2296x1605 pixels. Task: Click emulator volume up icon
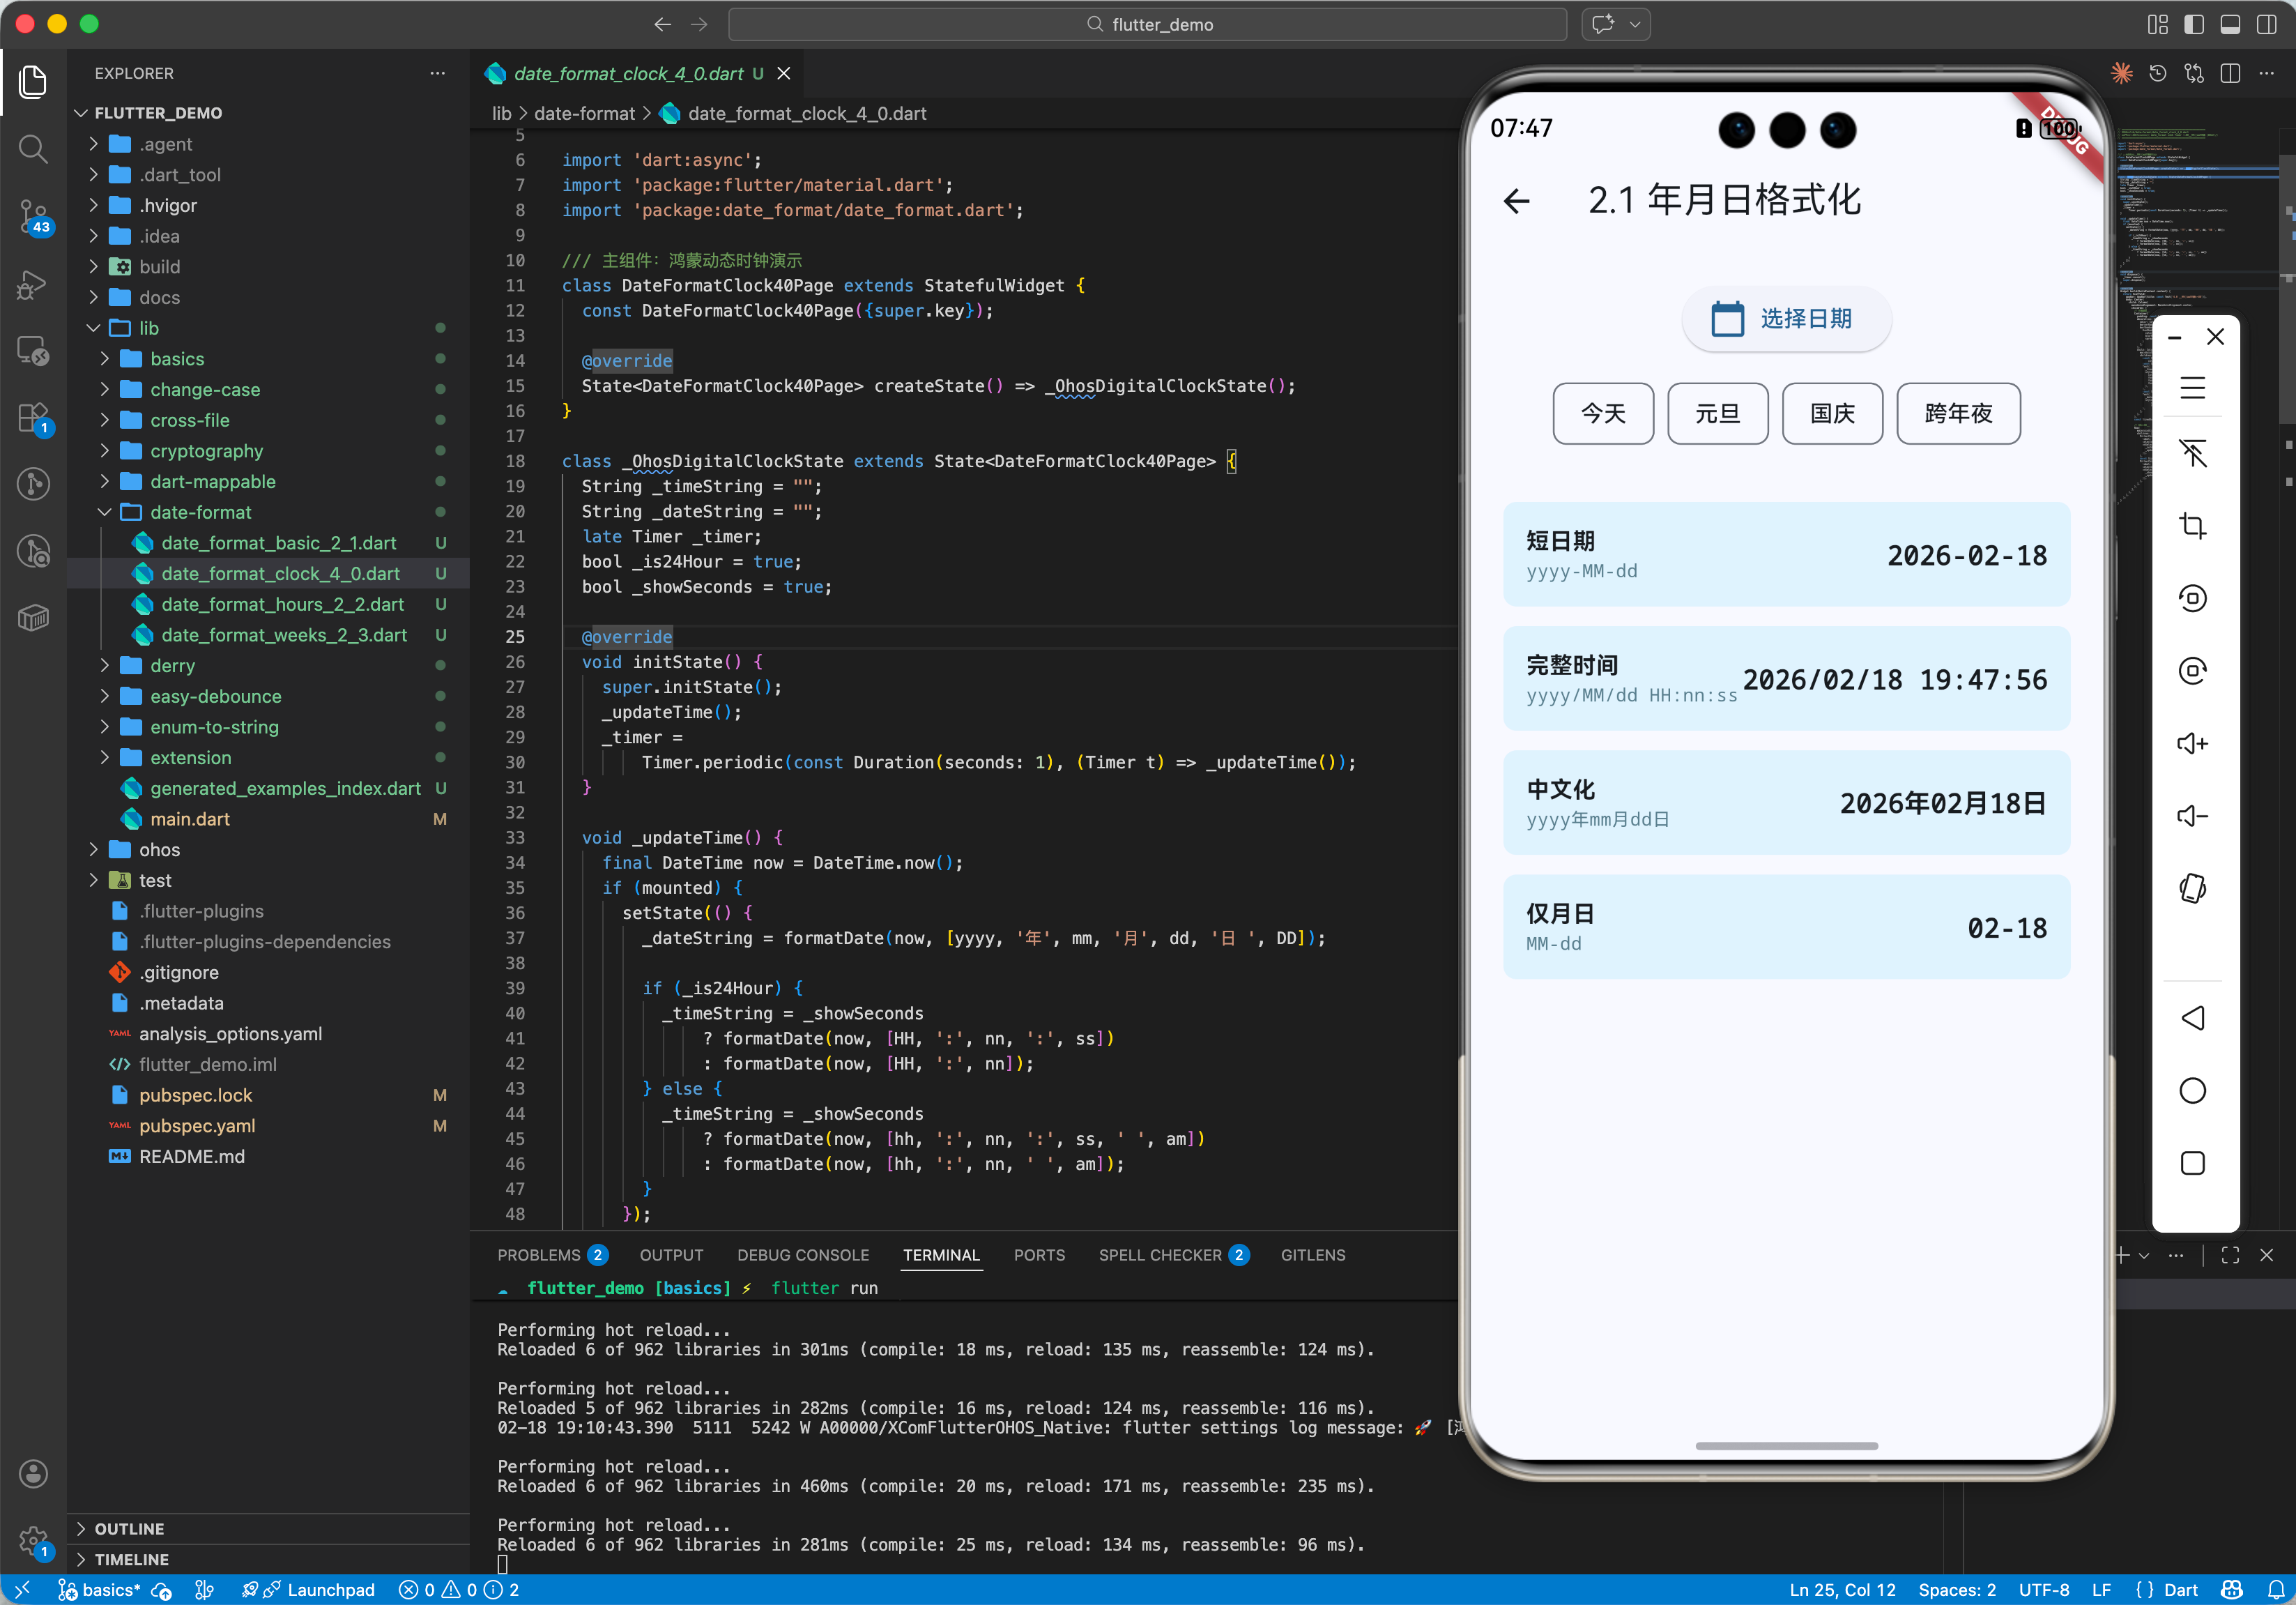coord(2192,743)
